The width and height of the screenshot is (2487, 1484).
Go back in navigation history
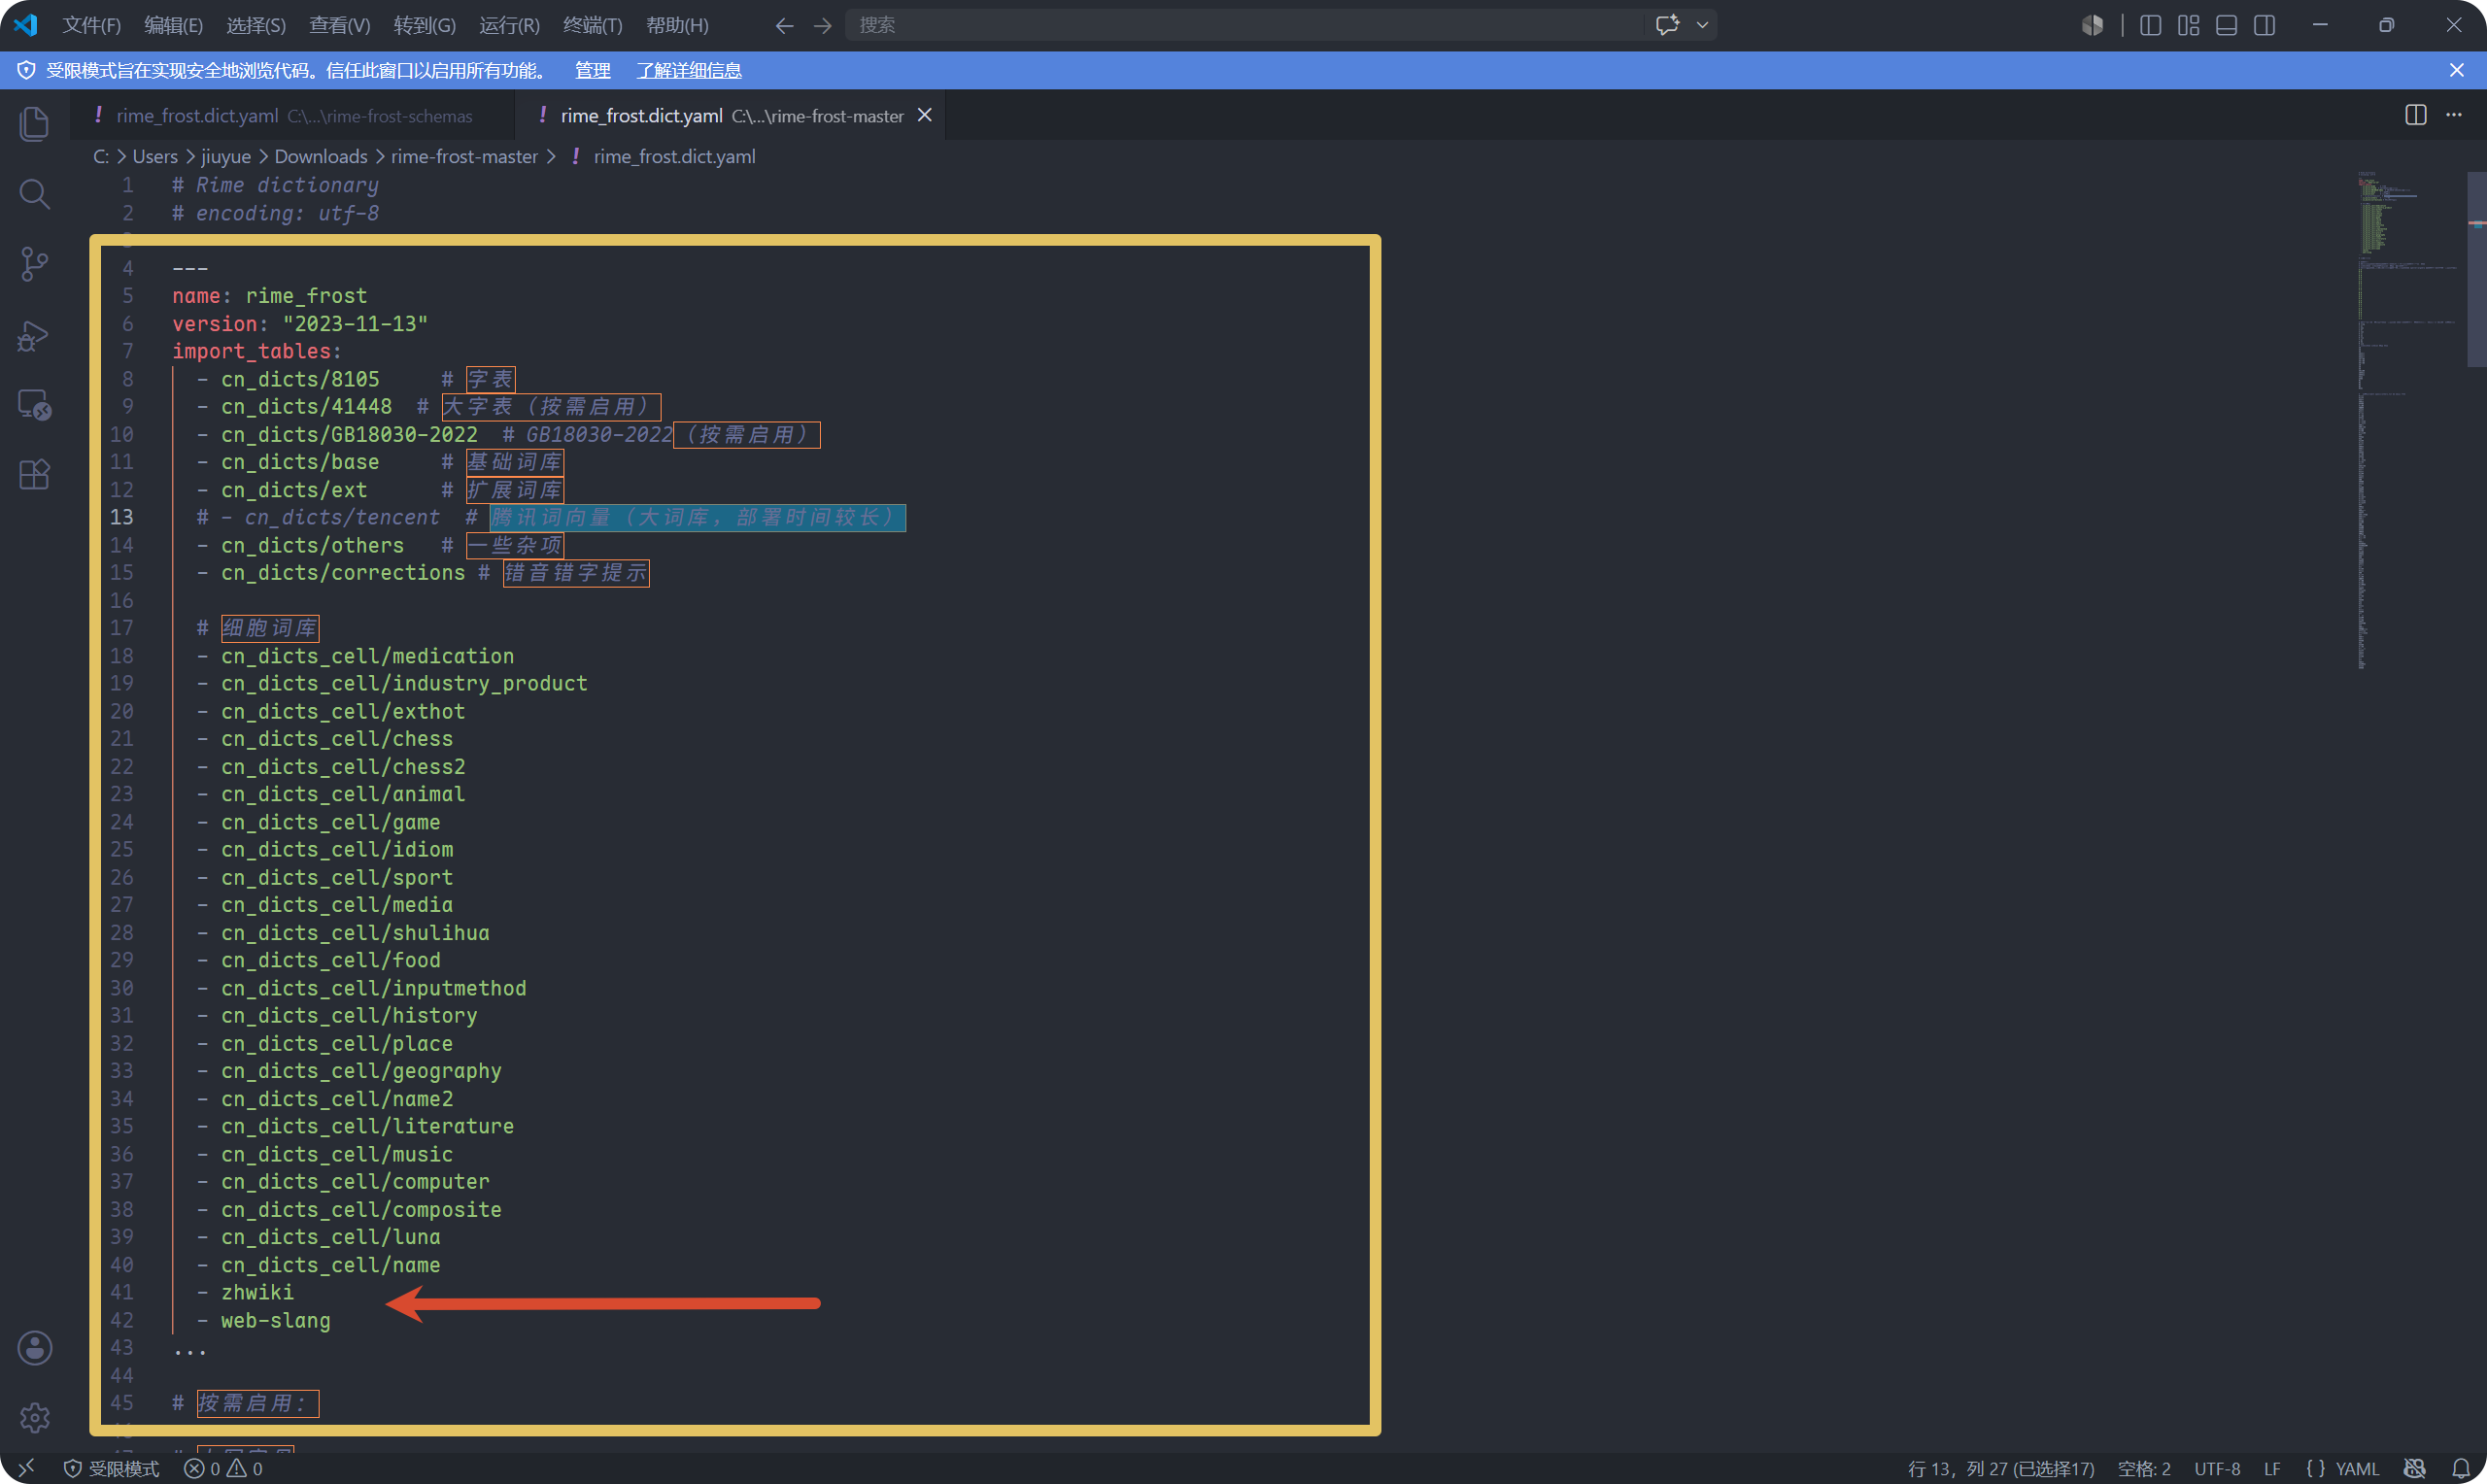click(x=784, y=25)
